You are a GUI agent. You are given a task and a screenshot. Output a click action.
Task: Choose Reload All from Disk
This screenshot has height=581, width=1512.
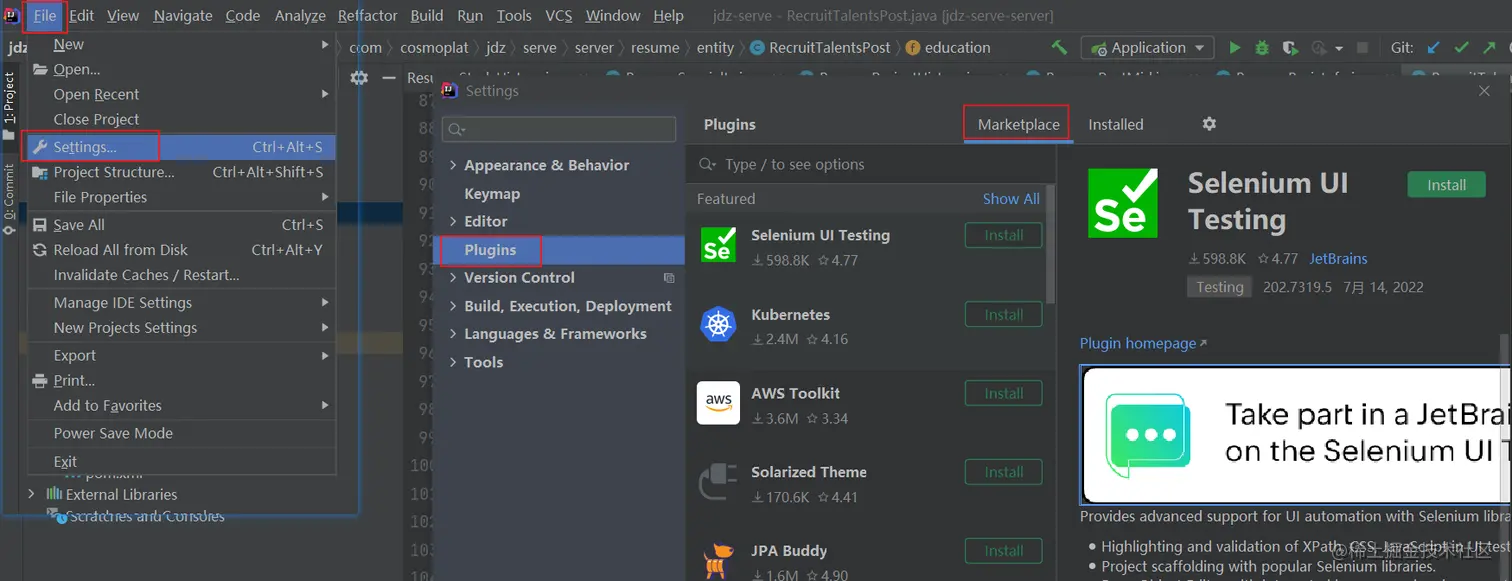point(181,250)
